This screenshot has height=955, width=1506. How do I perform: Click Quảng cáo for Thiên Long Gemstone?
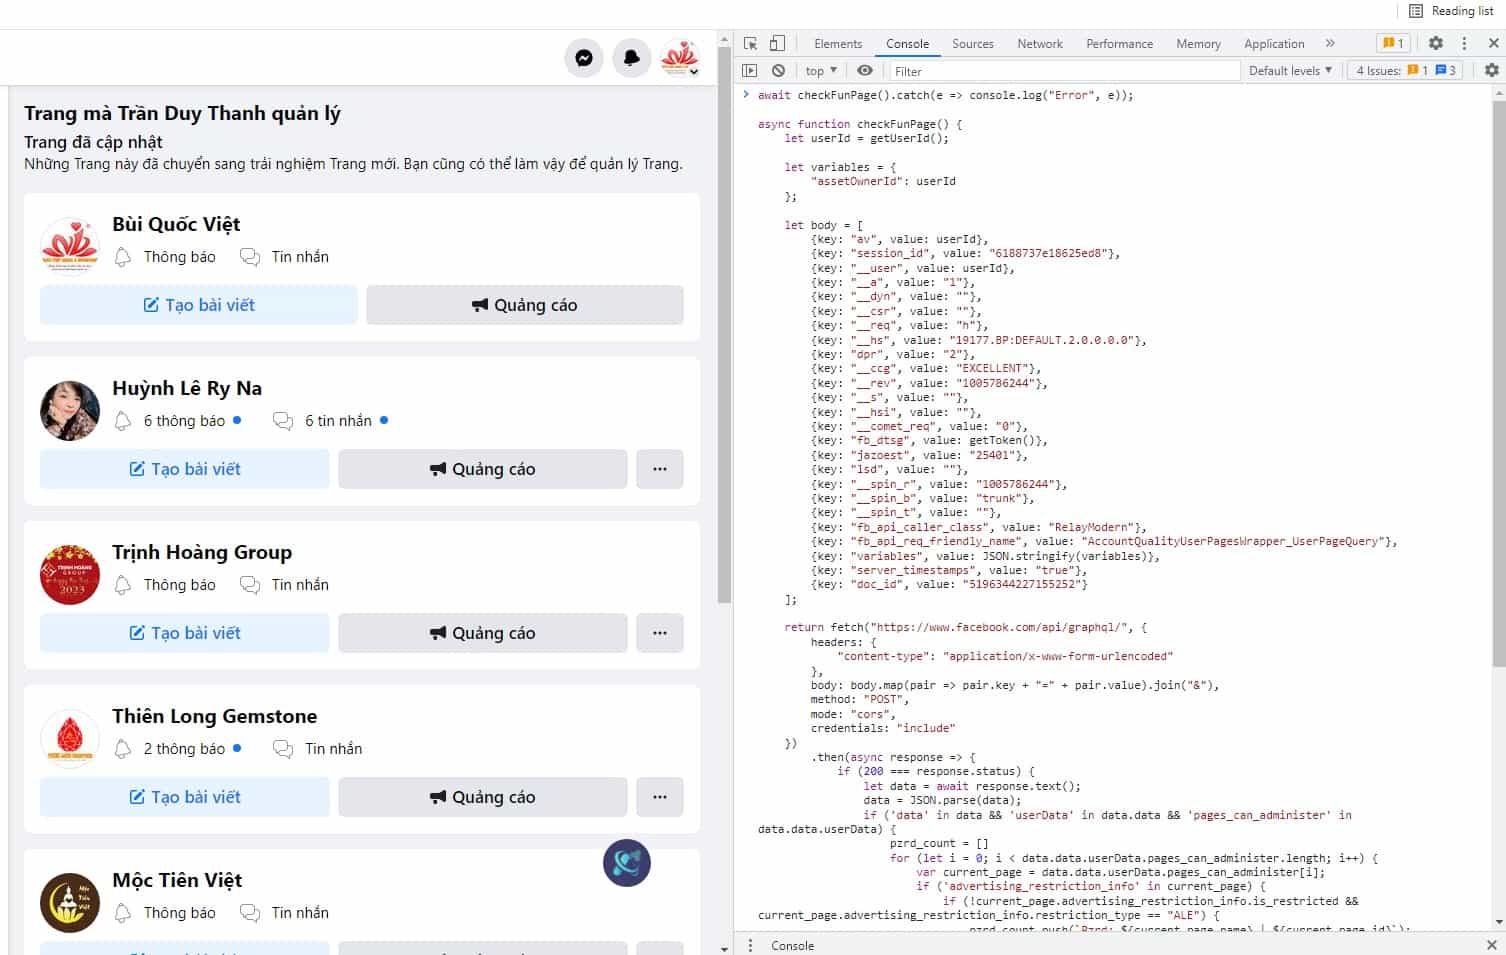tap(483, 797)
